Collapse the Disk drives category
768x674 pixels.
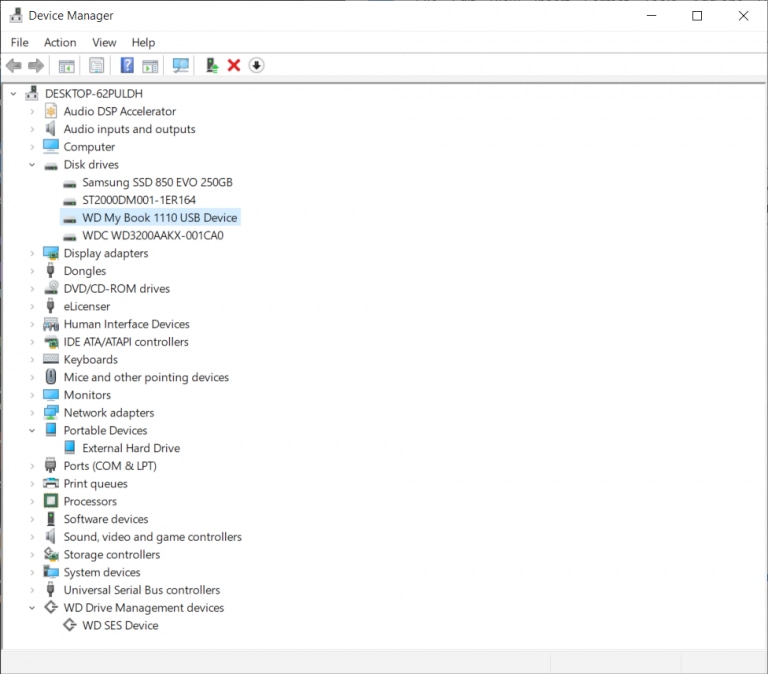pyautogui.click(x=32, y=165)
